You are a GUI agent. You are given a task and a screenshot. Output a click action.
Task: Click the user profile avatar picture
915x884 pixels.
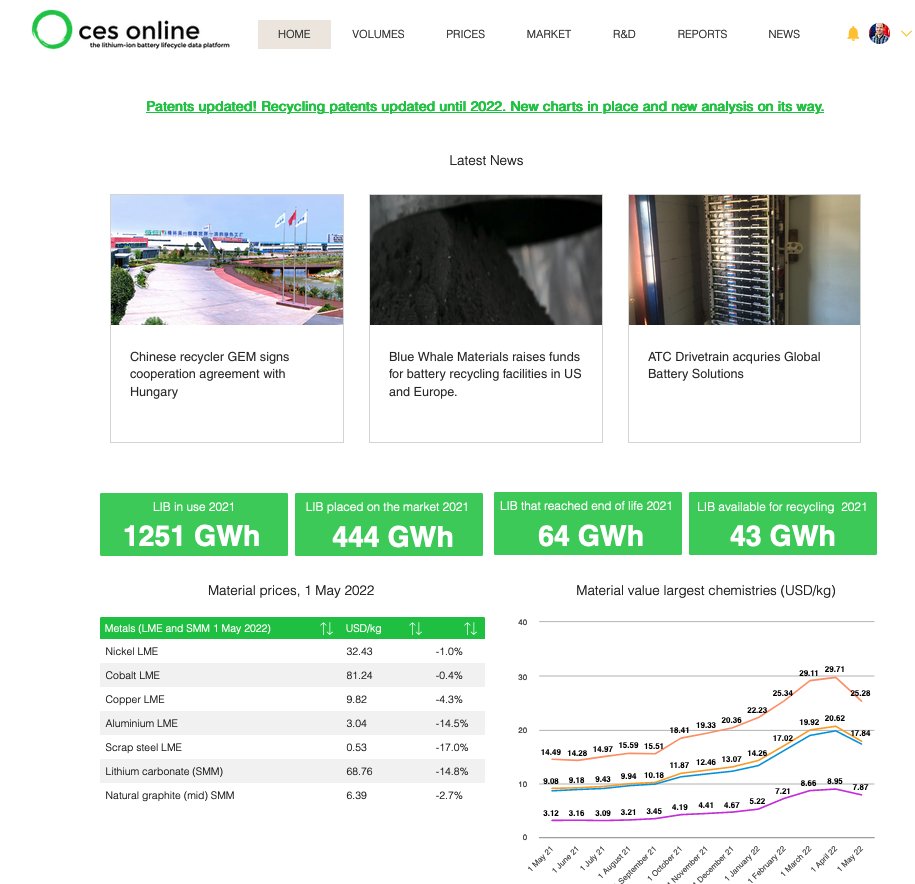880,33
